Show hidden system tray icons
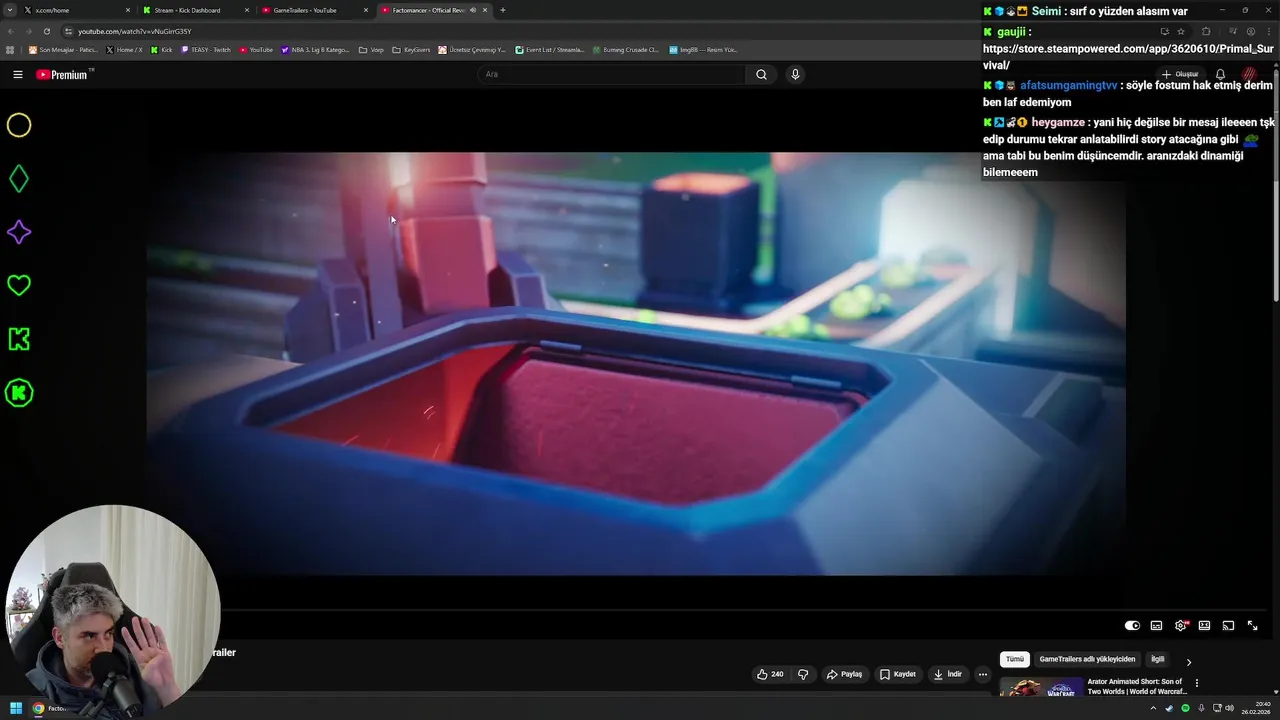The width and height of the screenshot is (1280, 720). click(x=1153, y=708)
